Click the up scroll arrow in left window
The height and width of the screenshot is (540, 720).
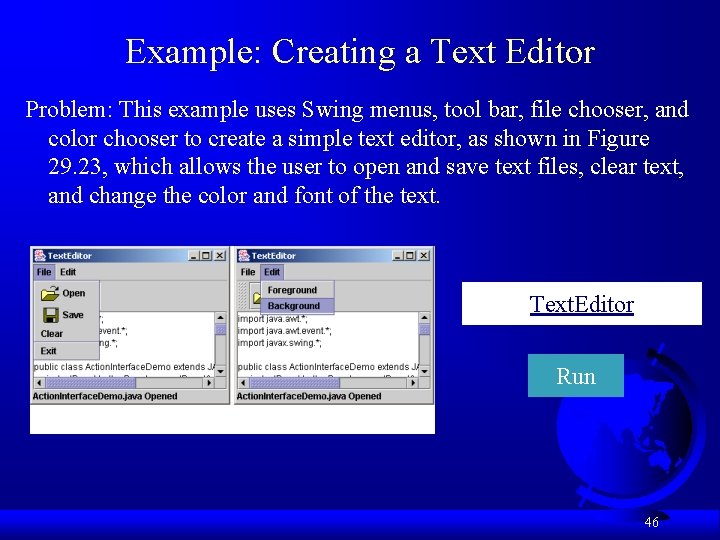(220, 318)
